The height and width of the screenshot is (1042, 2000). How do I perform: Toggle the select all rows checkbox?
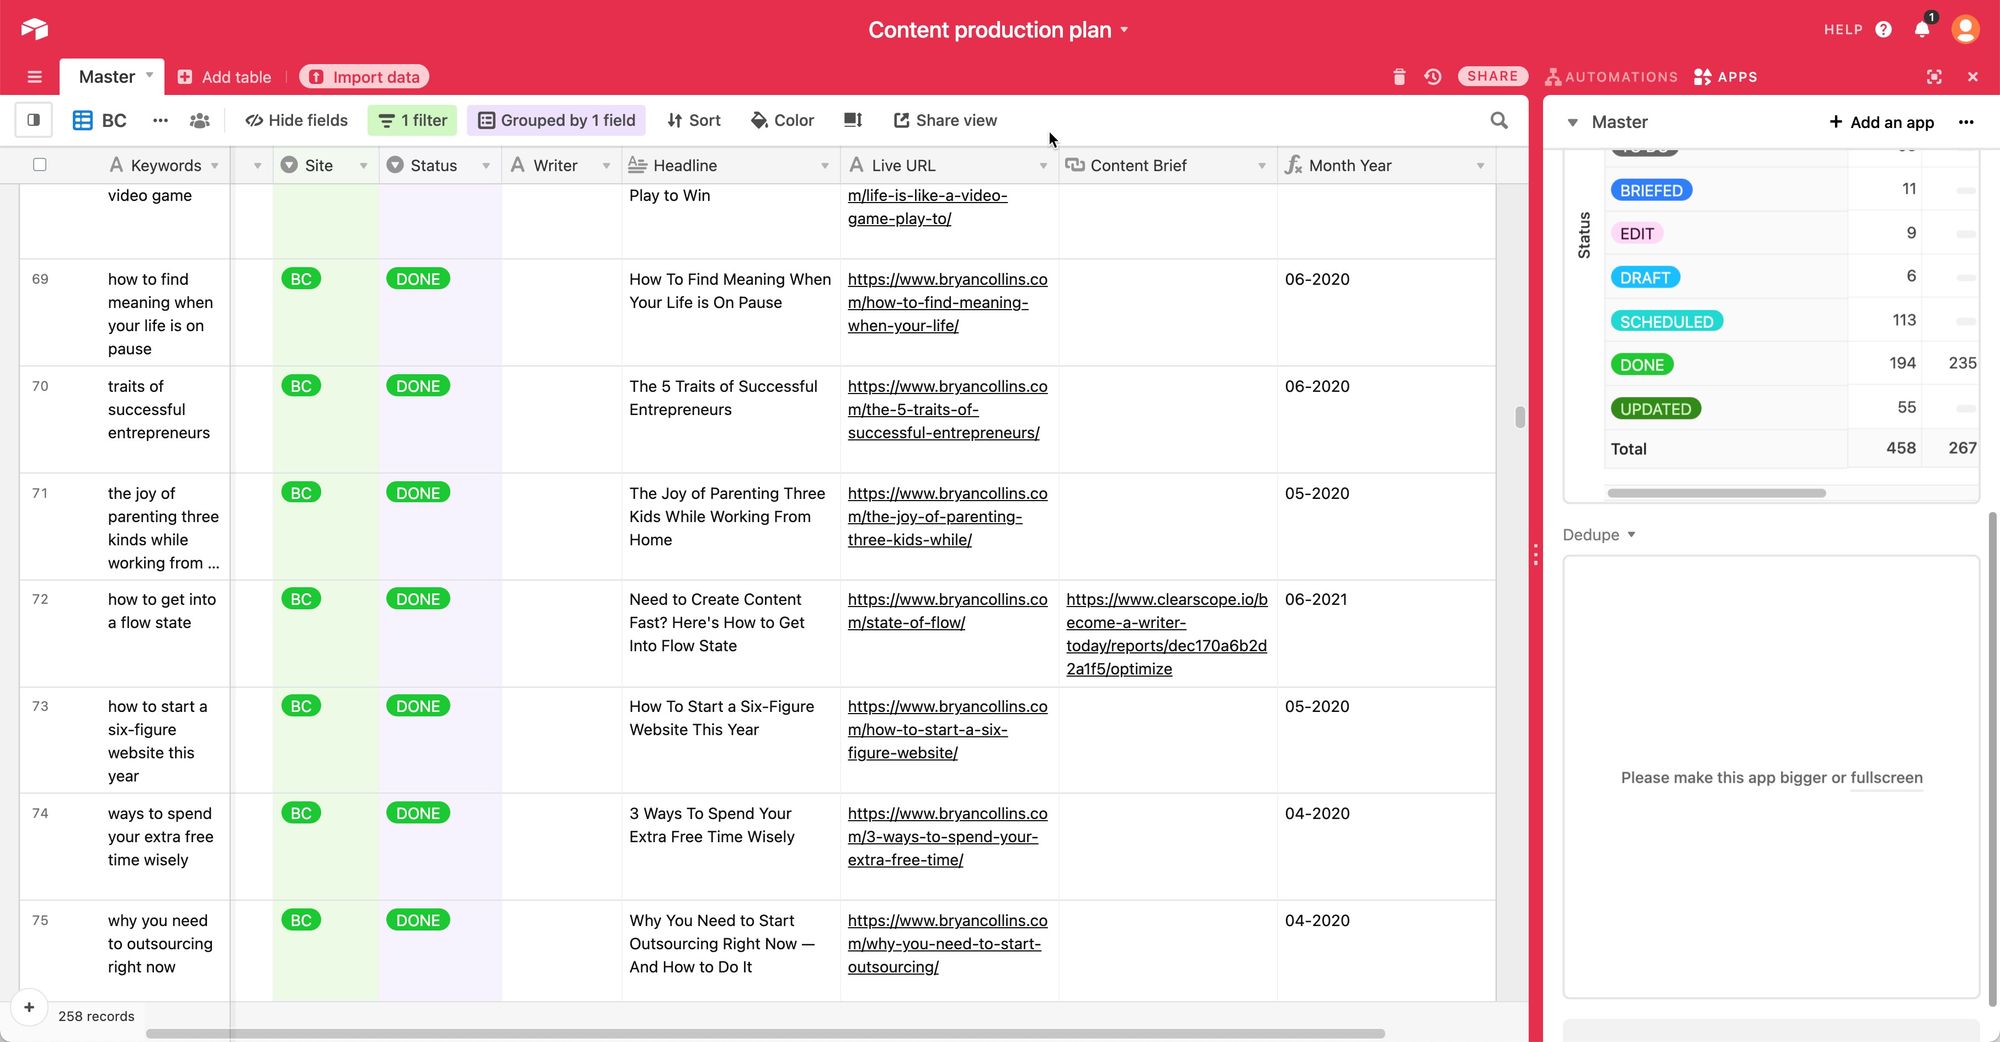[x=40, y=165]
